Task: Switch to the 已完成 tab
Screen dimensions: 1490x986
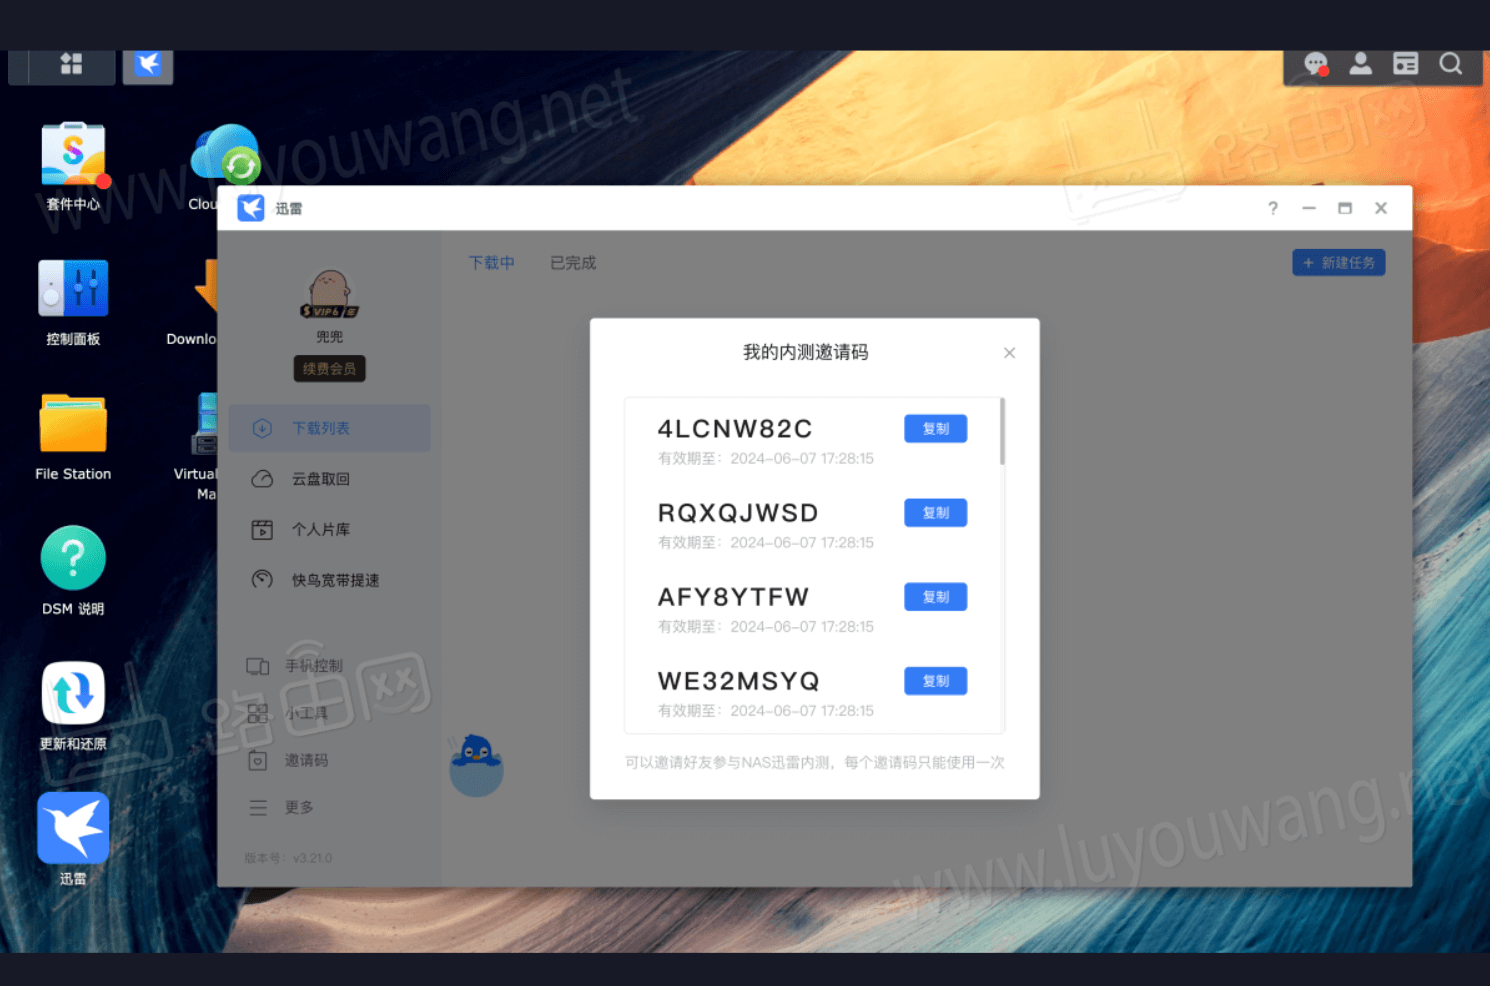Action: click(x=573, y=263)
